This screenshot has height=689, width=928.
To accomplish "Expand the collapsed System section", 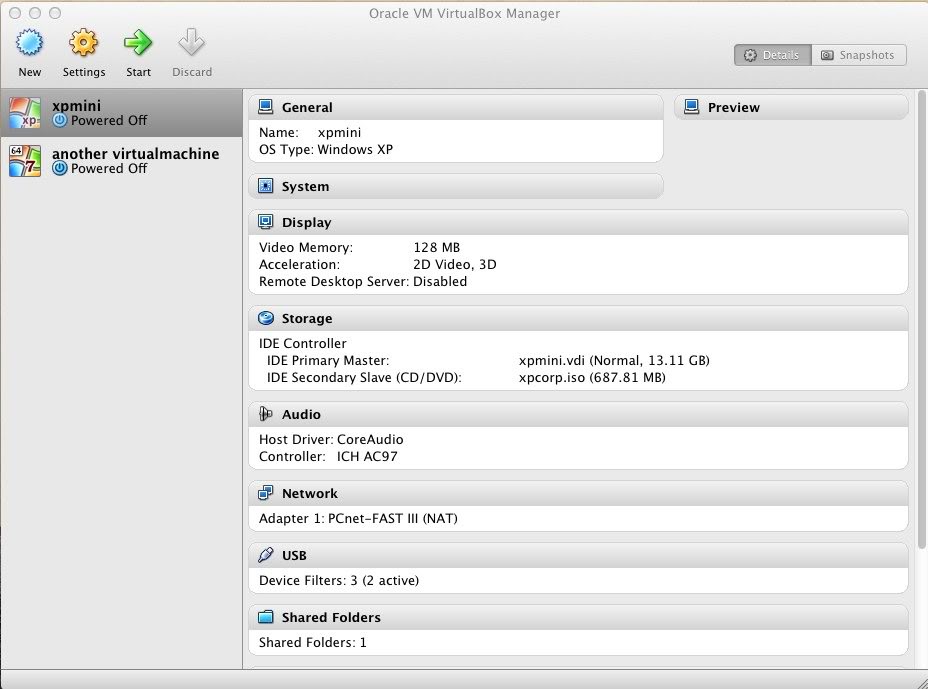I will point(456,186).
